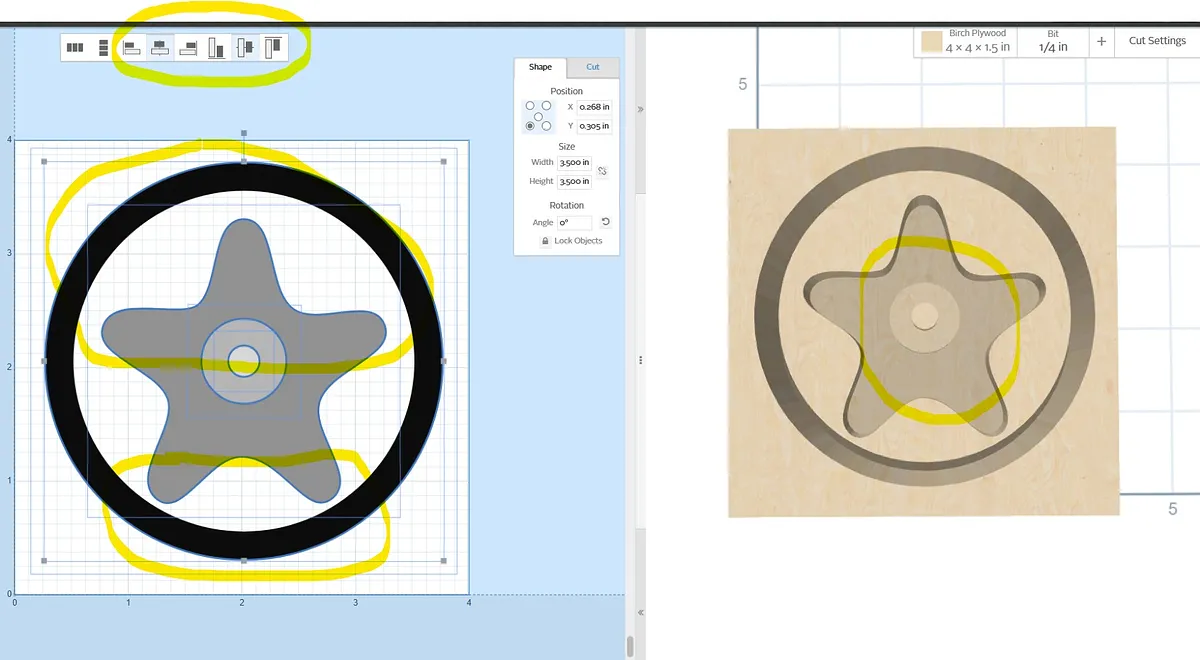
Task: Click the distribute vertically icon
Action: [x=103, y=47]
